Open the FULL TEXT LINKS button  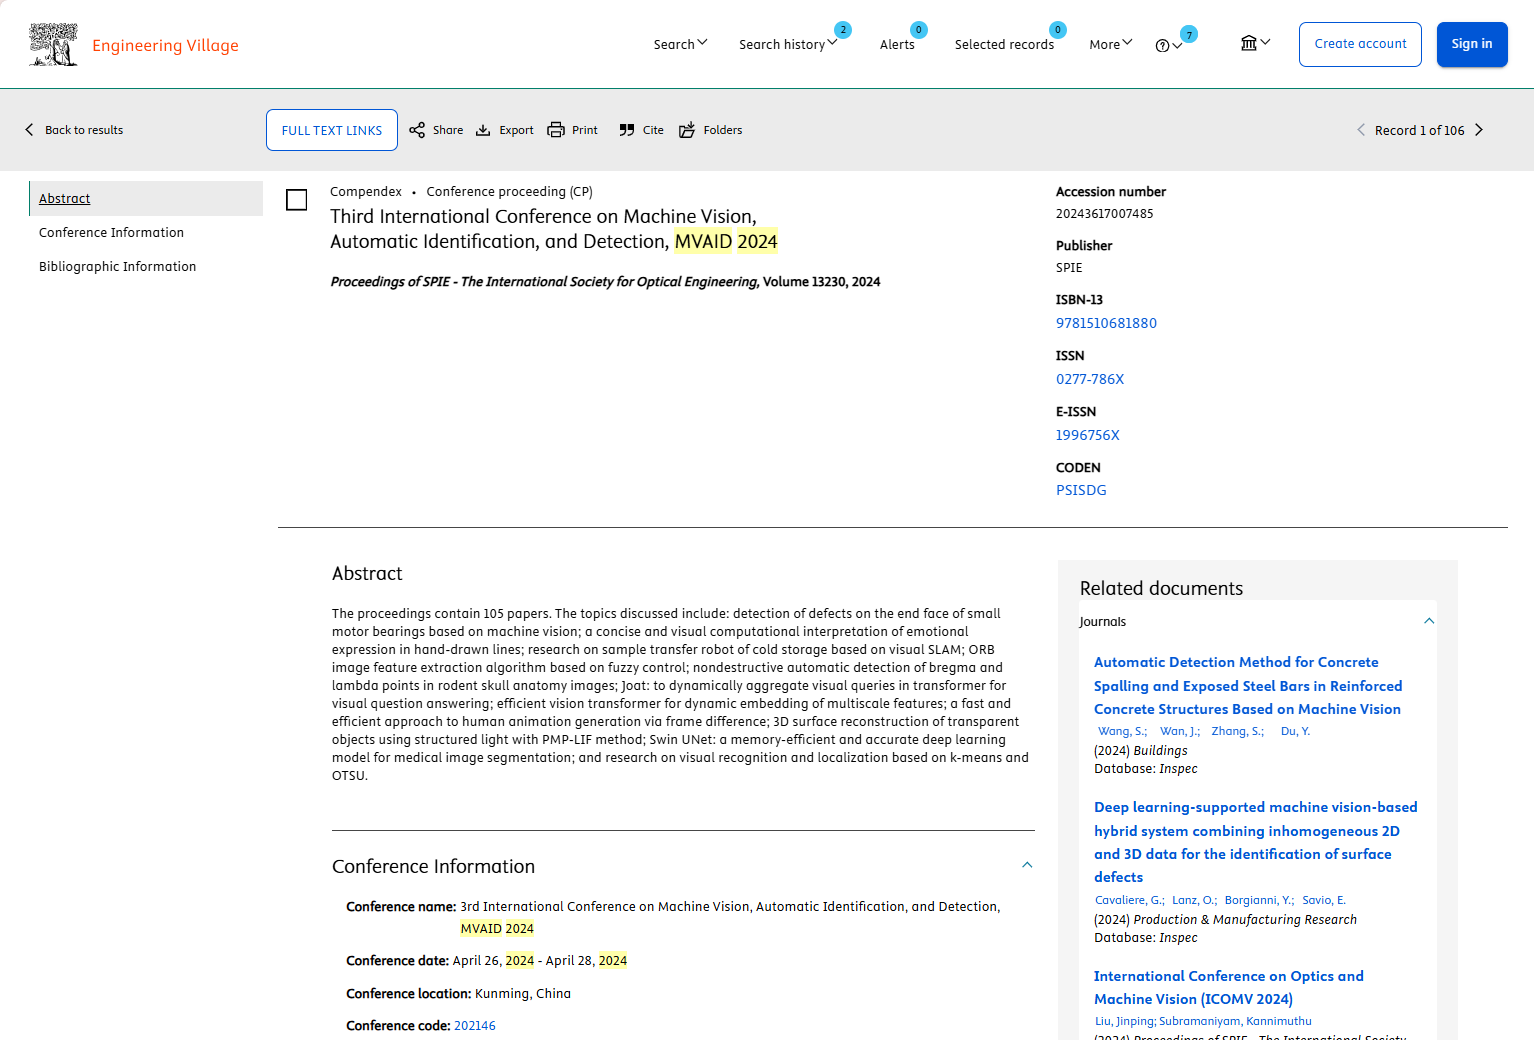(x=332, y=130)
